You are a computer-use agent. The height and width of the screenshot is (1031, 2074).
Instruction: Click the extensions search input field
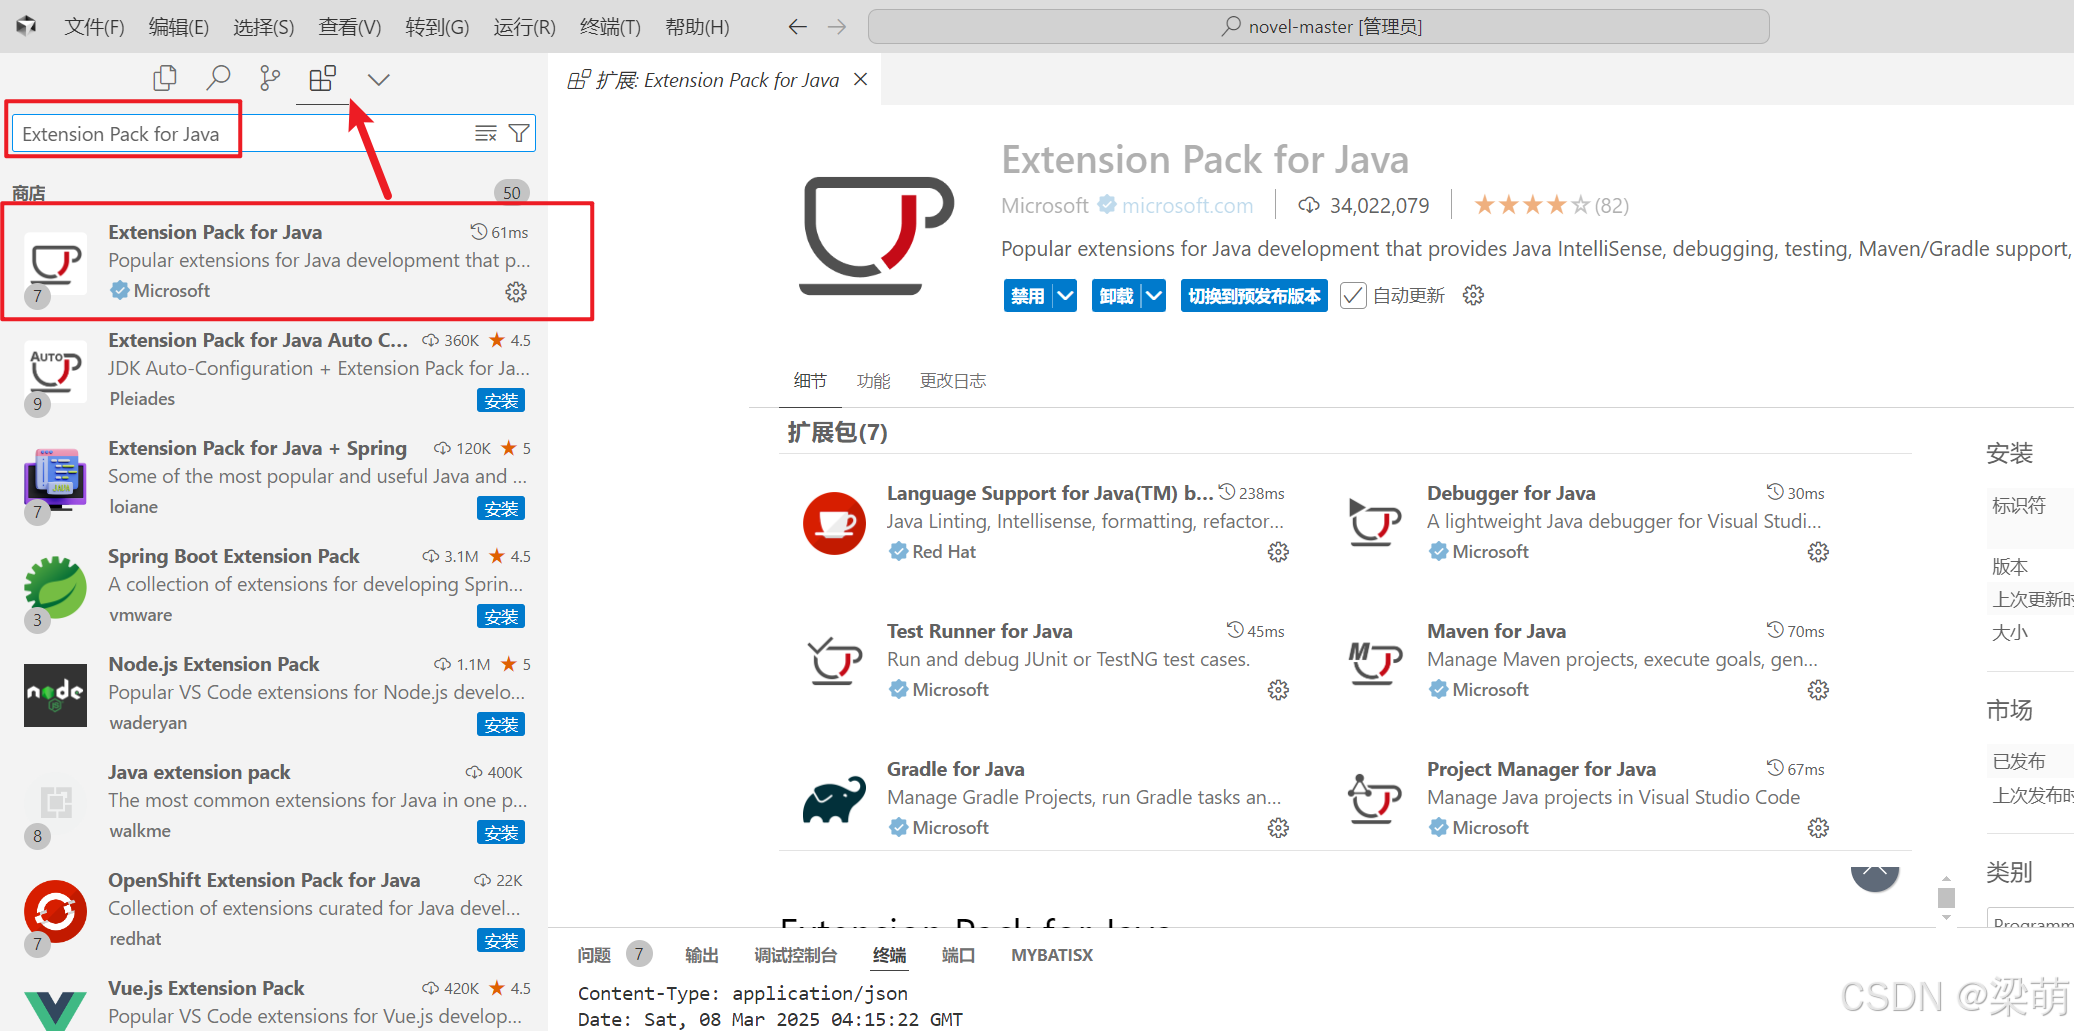coord(273,133)
